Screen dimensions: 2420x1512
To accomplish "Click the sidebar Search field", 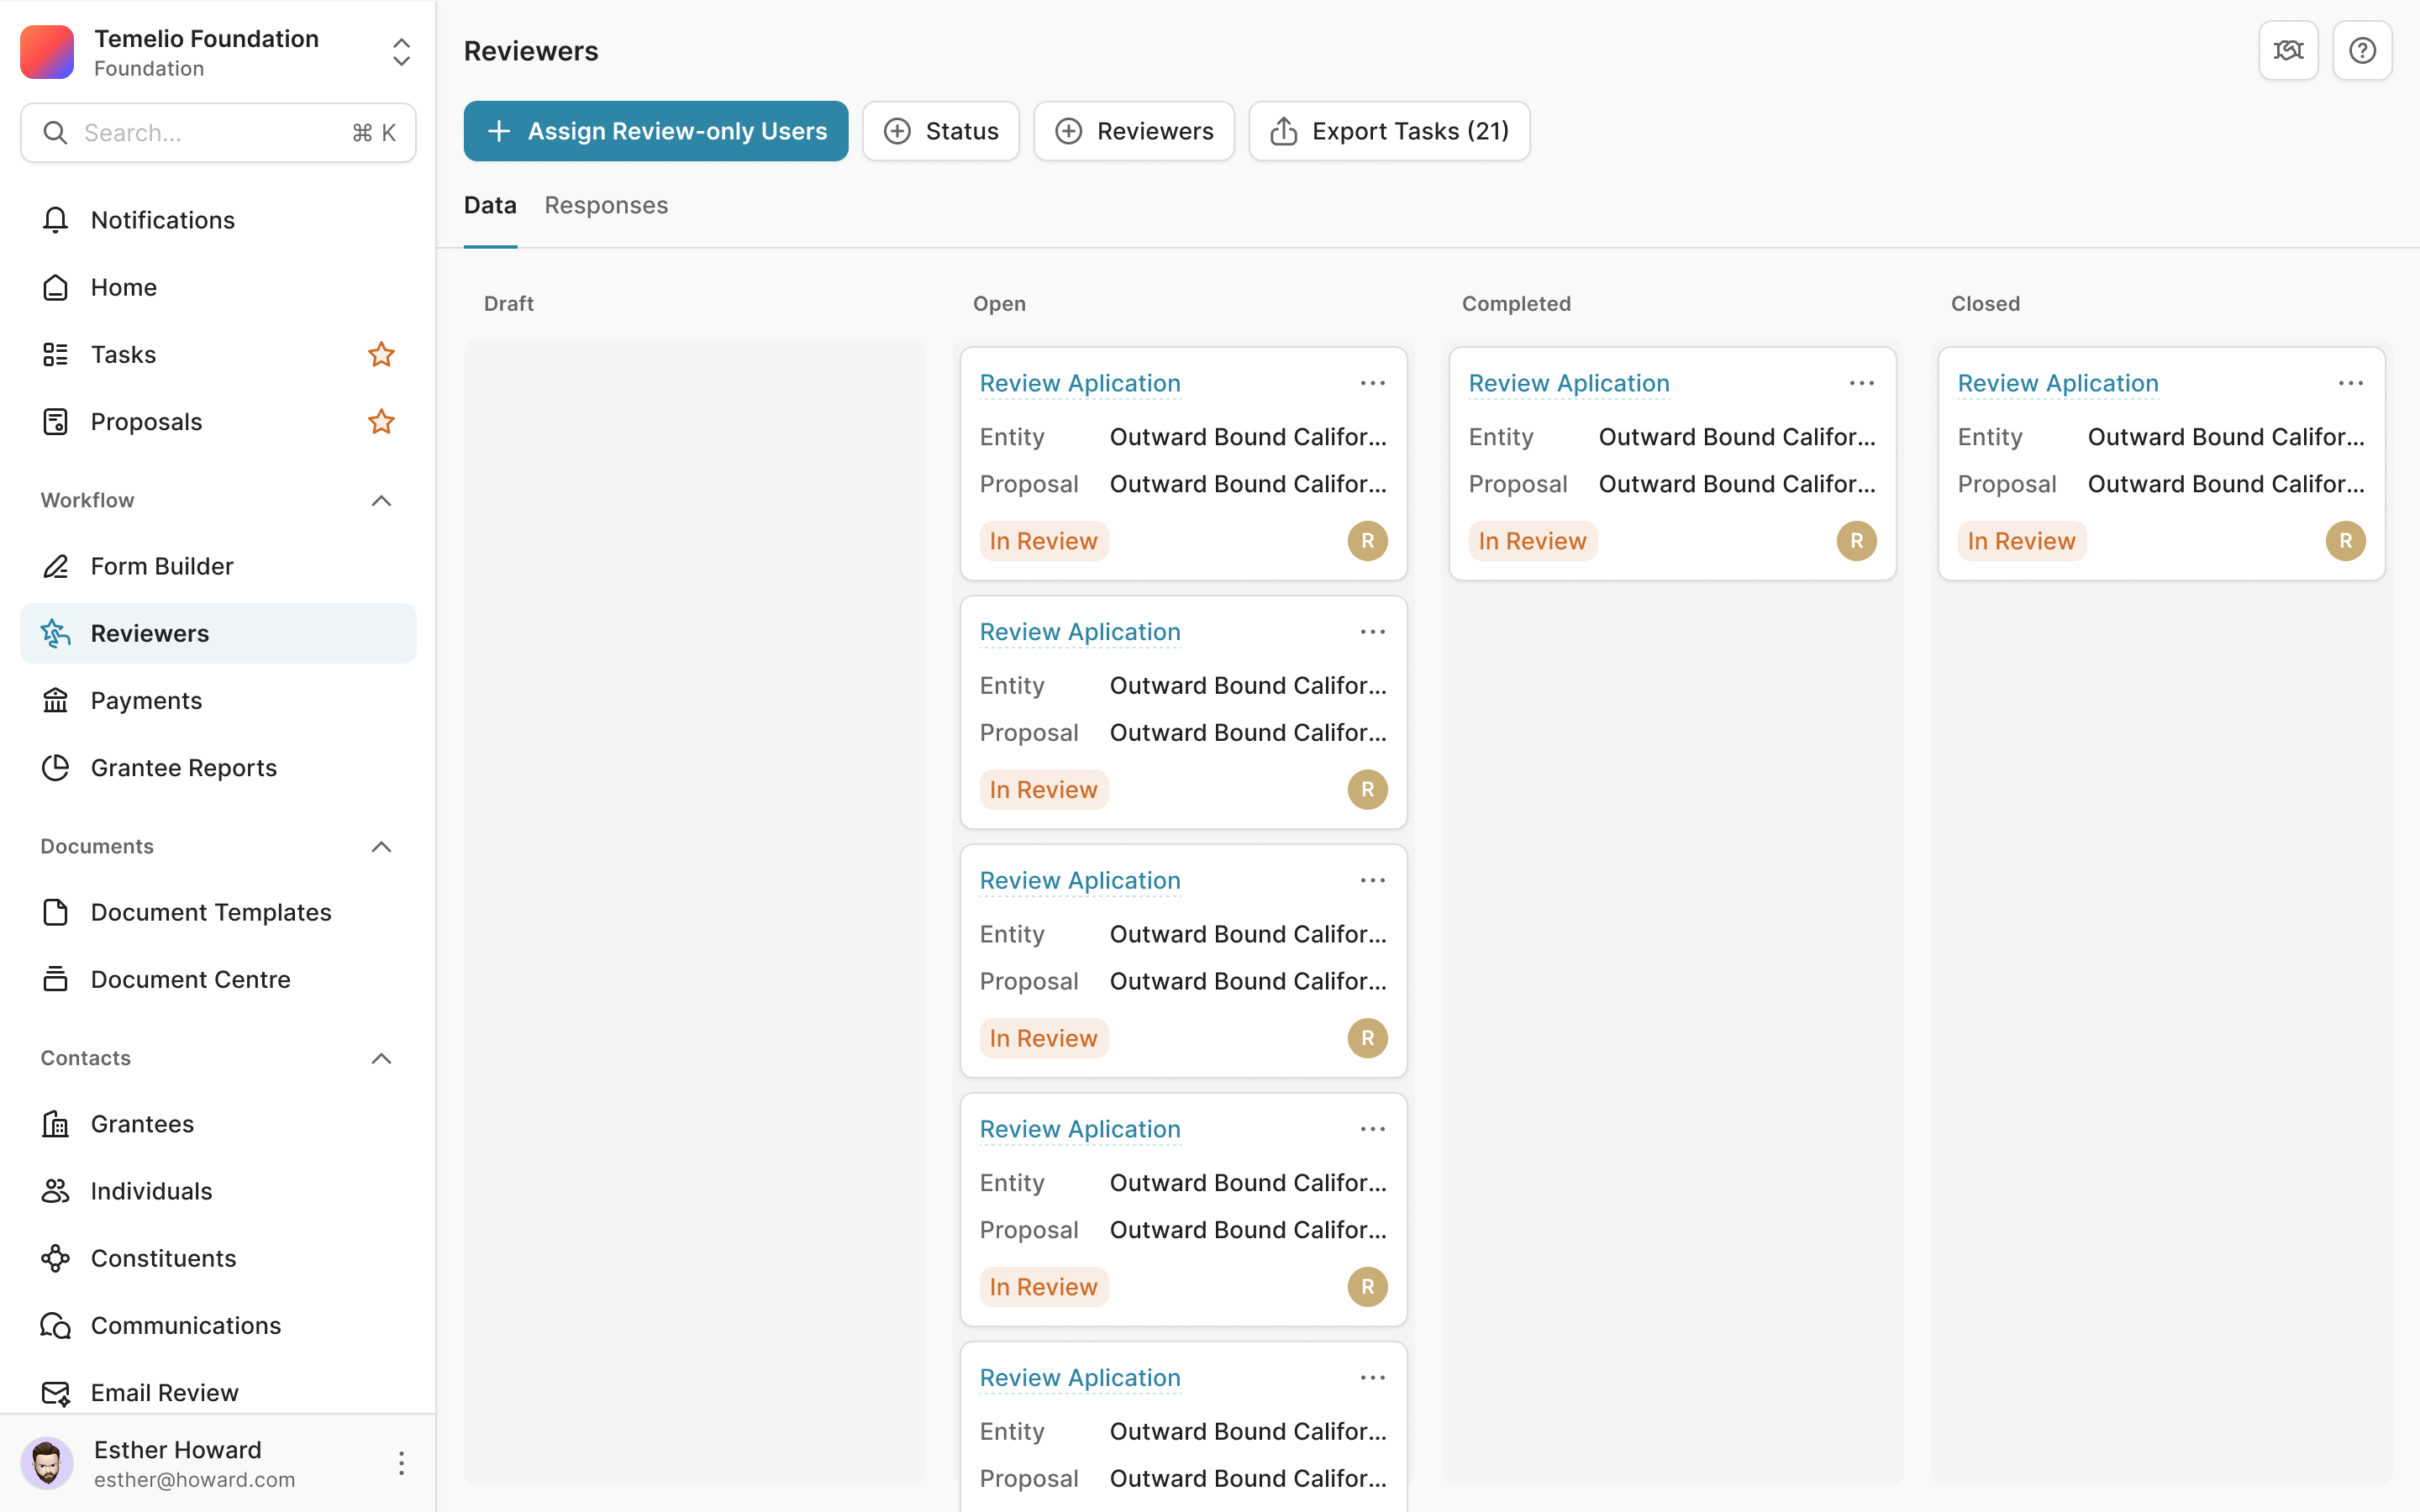I will tap(210, 133).
